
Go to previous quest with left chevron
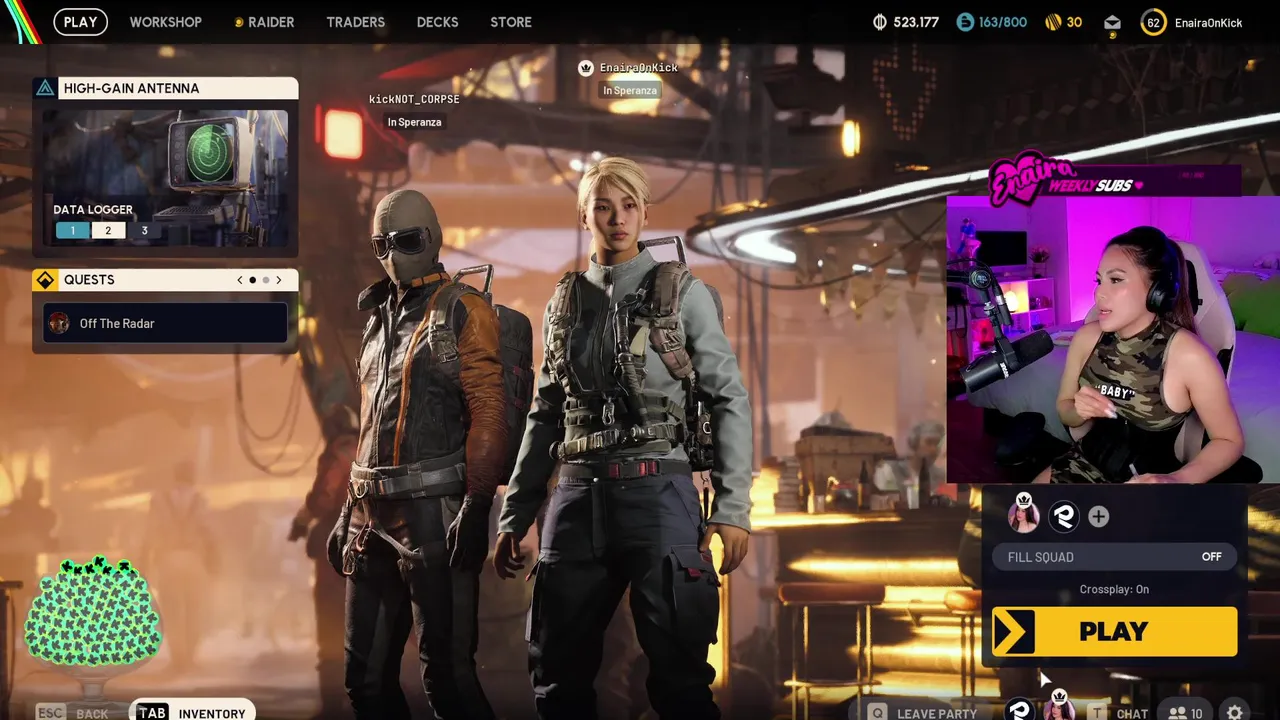pos(239,280)
